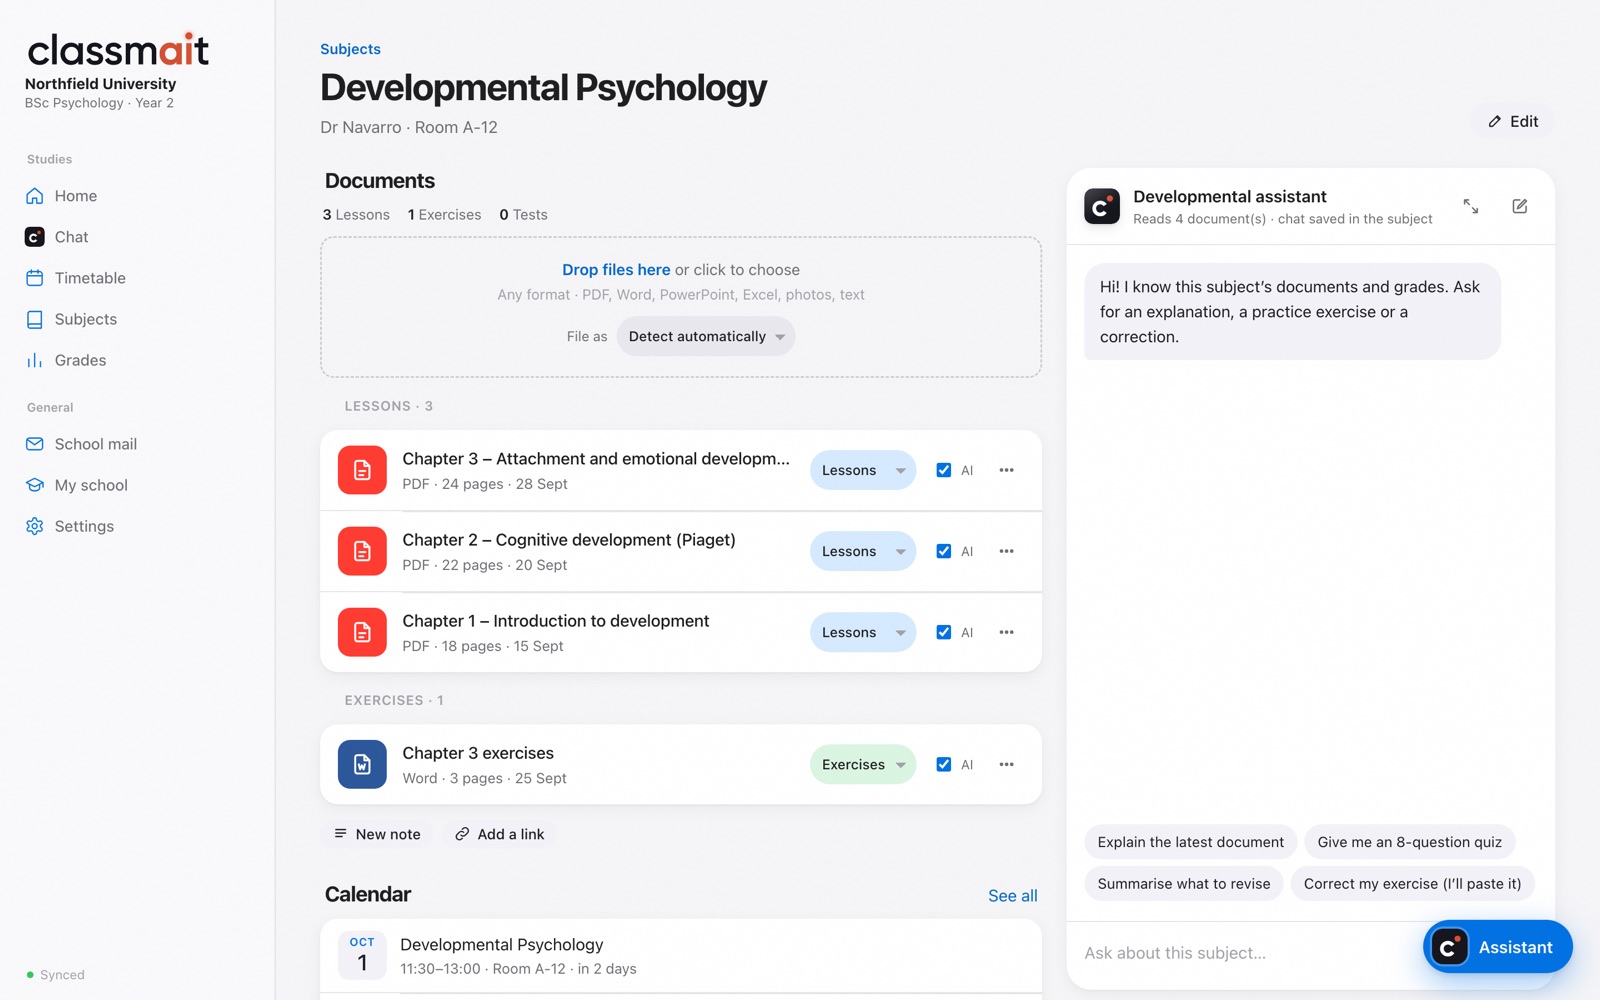1600x1000 pixels.
Task: Click the classmait logo
Action: [118, 49]
